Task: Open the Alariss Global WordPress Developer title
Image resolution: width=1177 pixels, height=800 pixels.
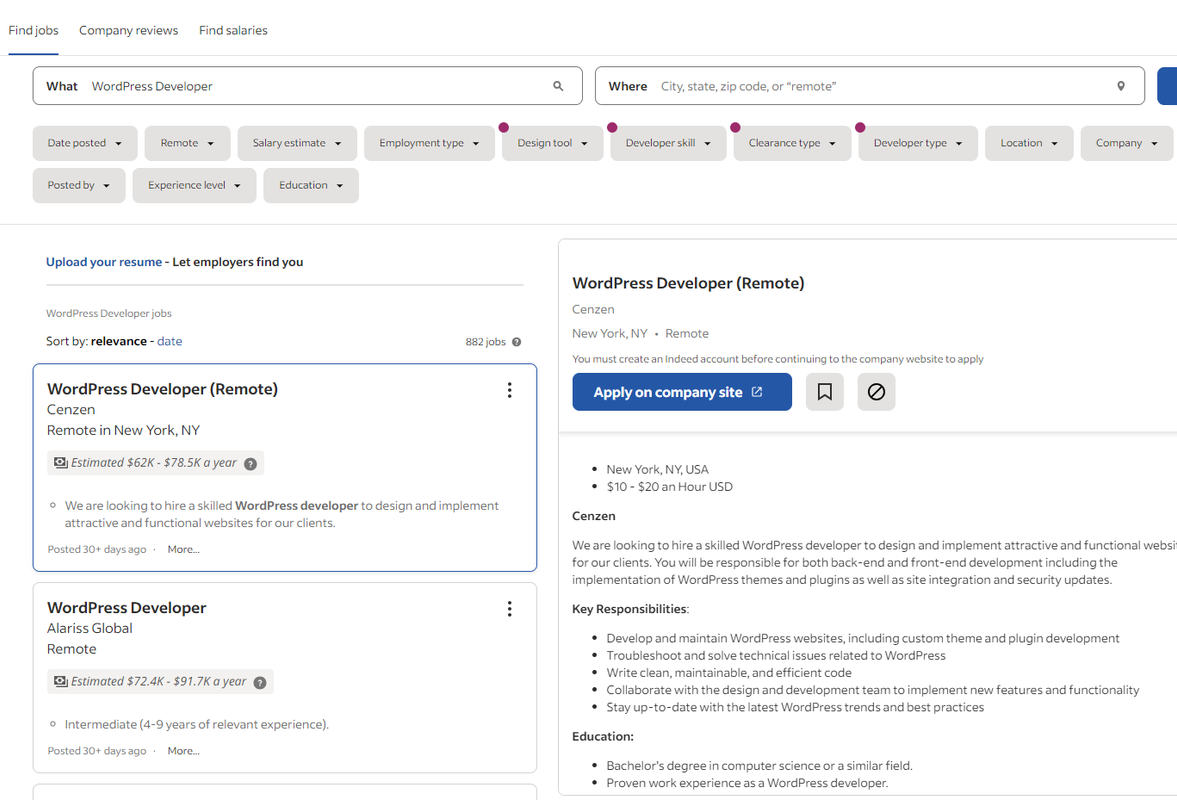Action: (x=126, y=608)
